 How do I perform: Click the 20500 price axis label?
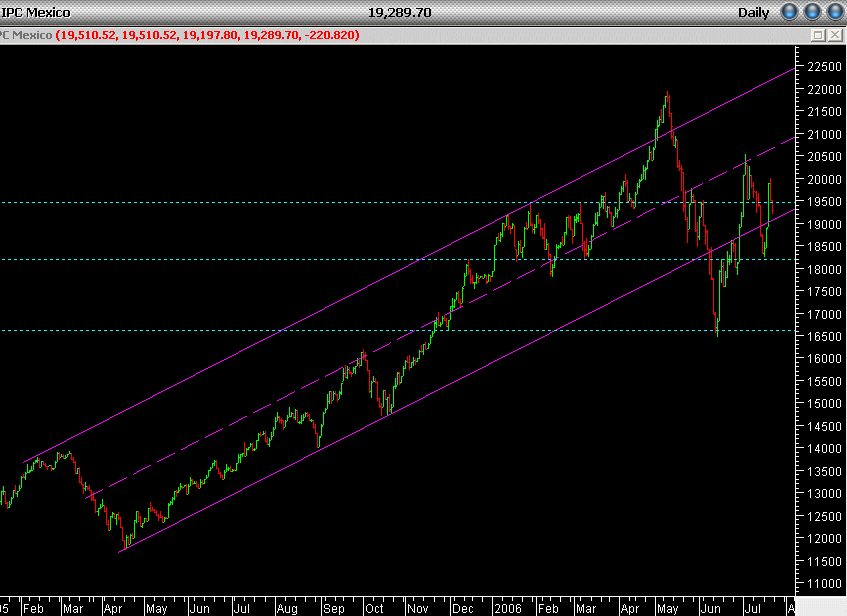(x=824, y=156)
